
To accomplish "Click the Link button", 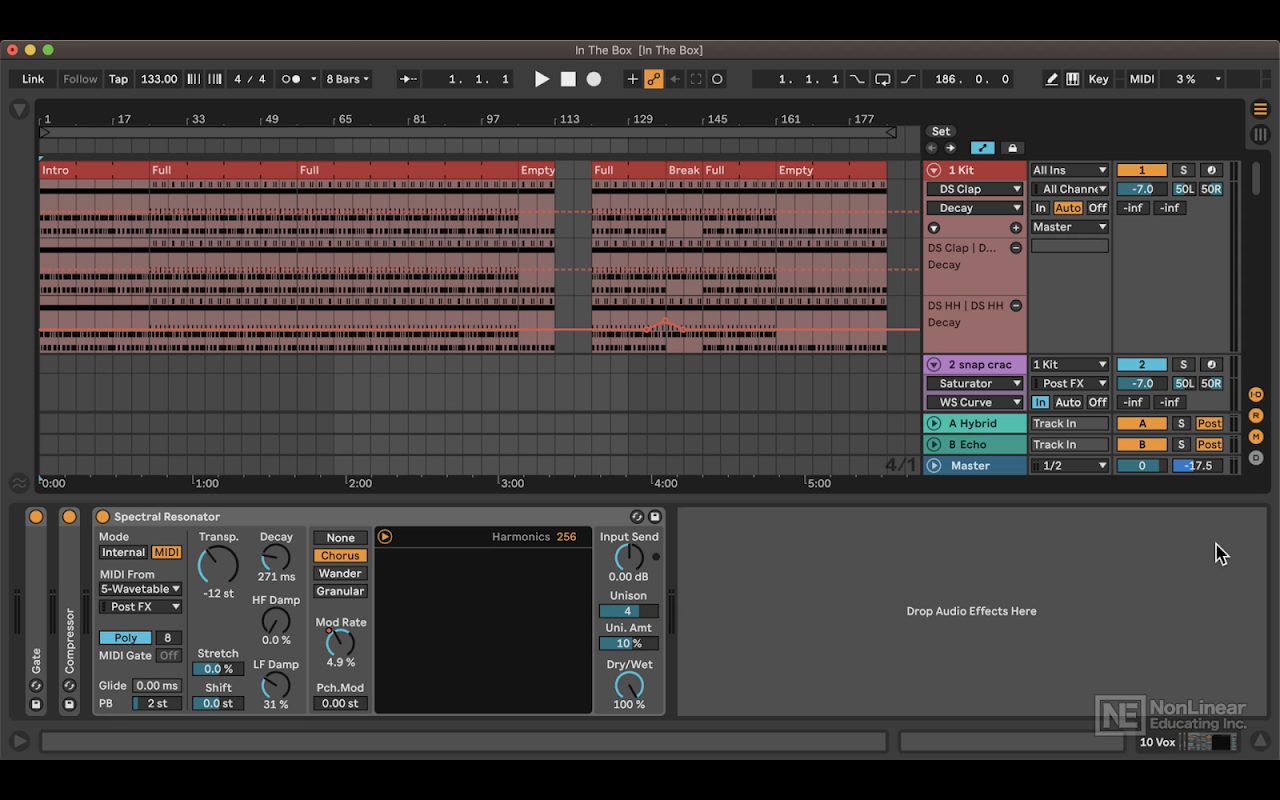I will tap(33, 79).
